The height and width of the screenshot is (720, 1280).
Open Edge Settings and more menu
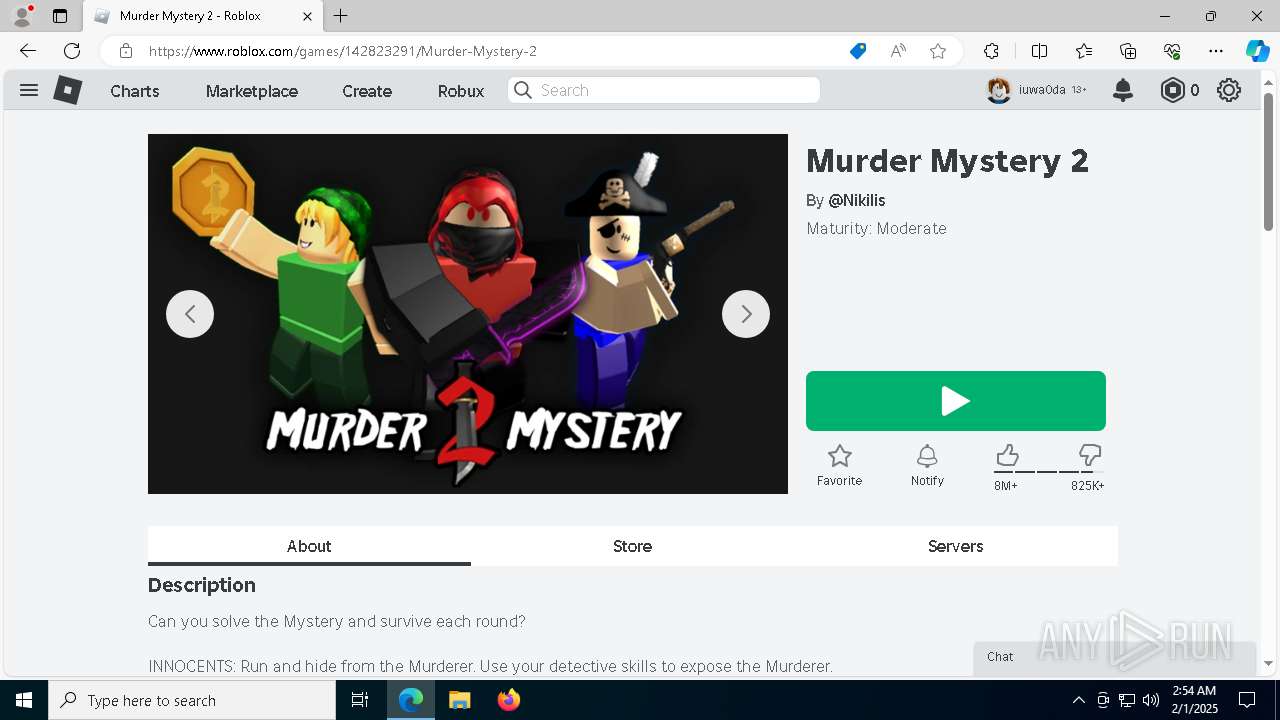[x=1216, y=51]
